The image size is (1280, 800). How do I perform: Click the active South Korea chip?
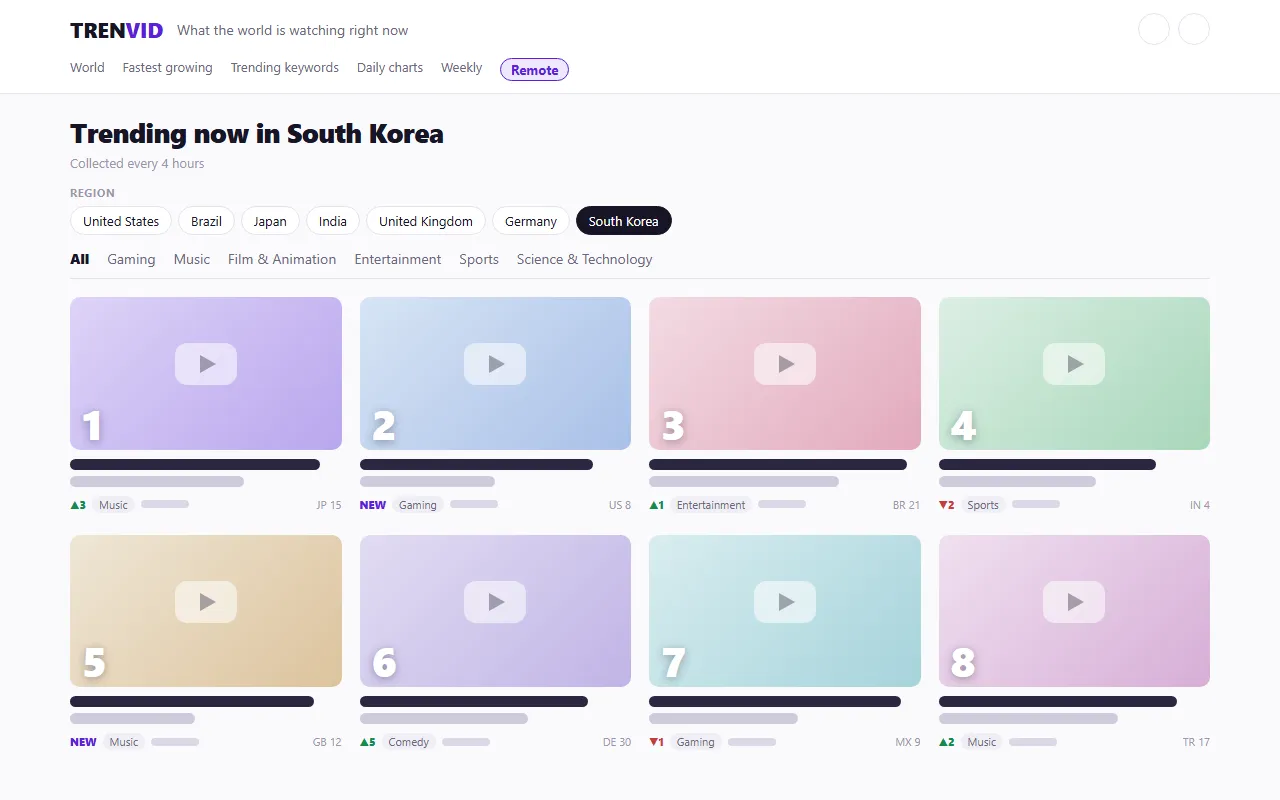(x=624, y=221)
